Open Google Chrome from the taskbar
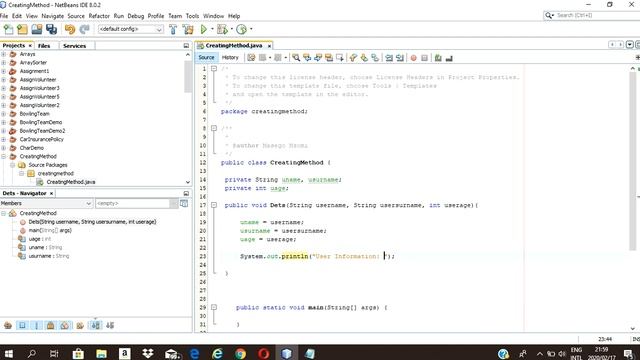 tap(240, 353)
